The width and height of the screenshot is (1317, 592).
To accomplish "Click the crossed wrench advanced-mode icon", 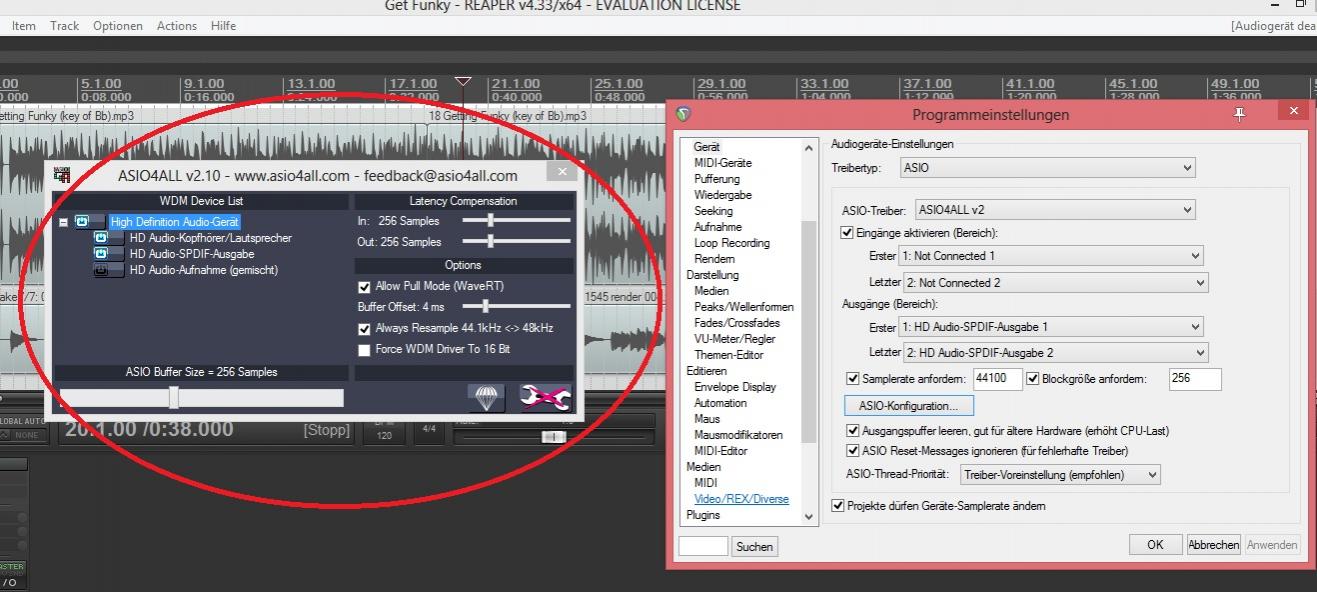I will pyautogui.click(x=545, y=398).
